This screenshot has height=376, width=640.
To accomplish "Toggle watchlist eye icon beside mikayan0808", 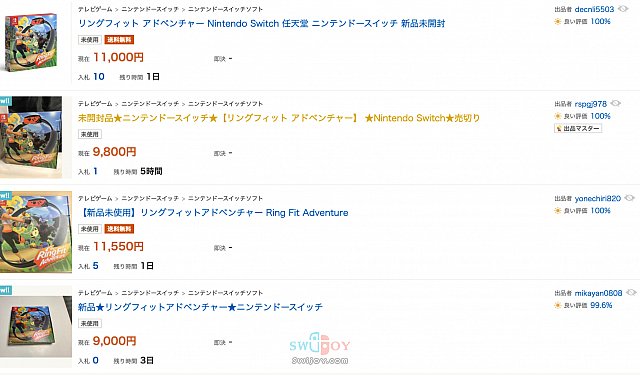I will coord(631,292).
